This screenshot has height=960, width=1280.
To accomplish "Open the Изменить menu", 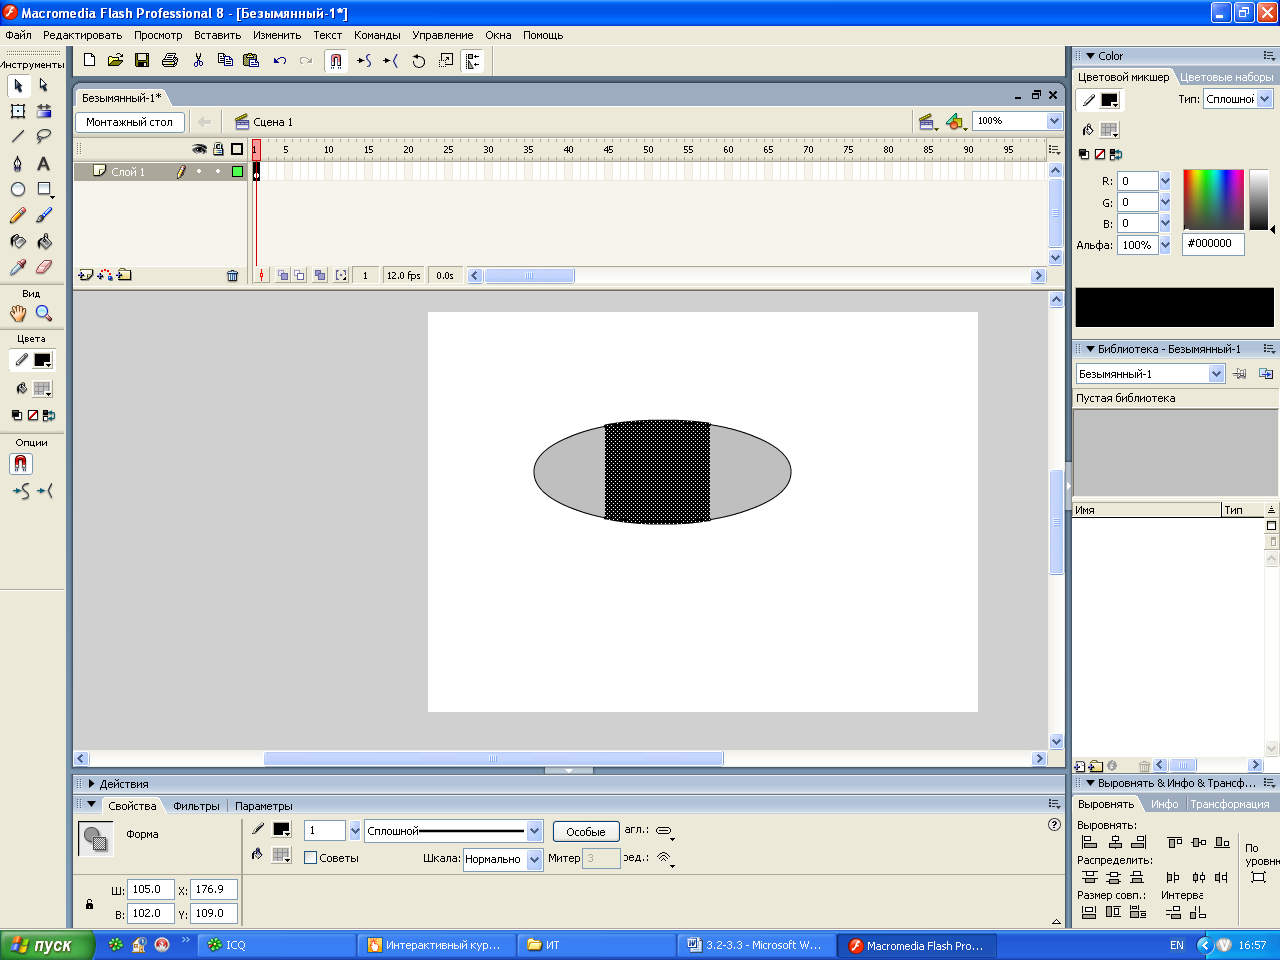I will [x=277, y=35].
